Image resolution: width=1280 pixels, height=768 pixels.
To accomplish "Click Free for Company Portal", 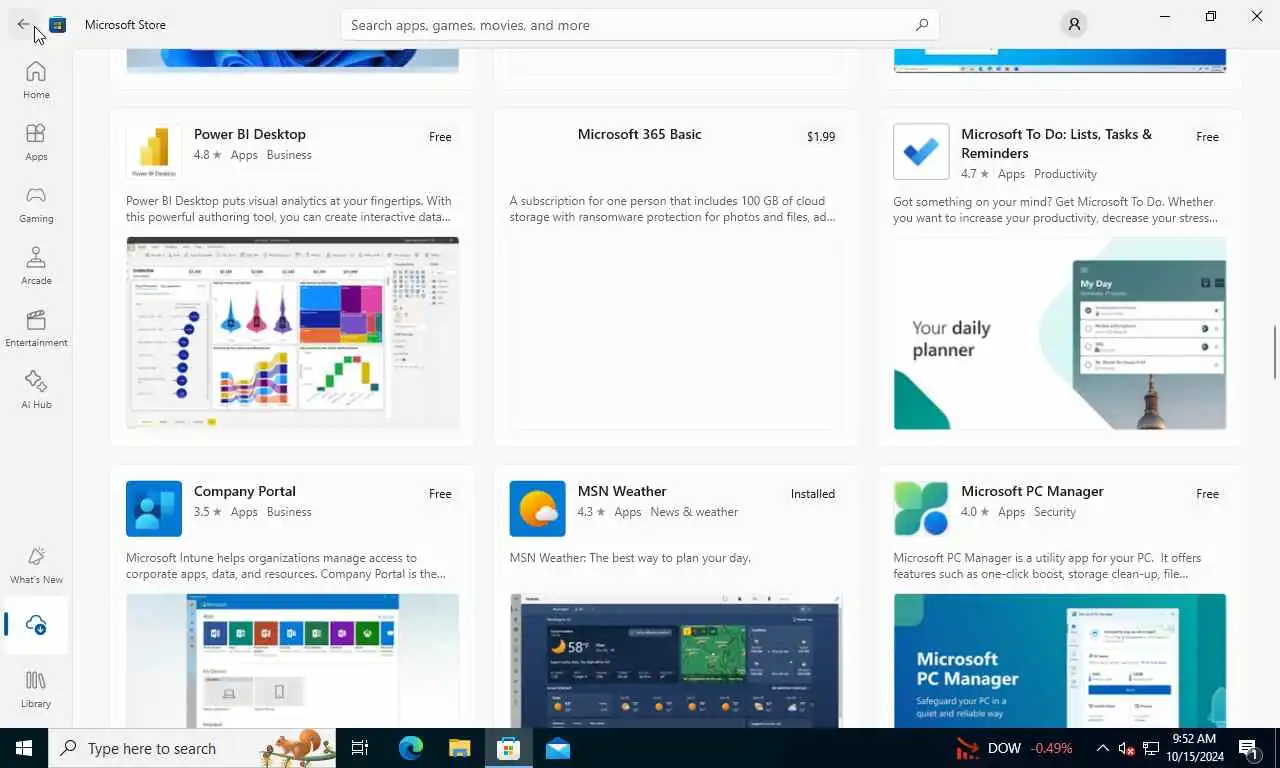I will (440, 494).
